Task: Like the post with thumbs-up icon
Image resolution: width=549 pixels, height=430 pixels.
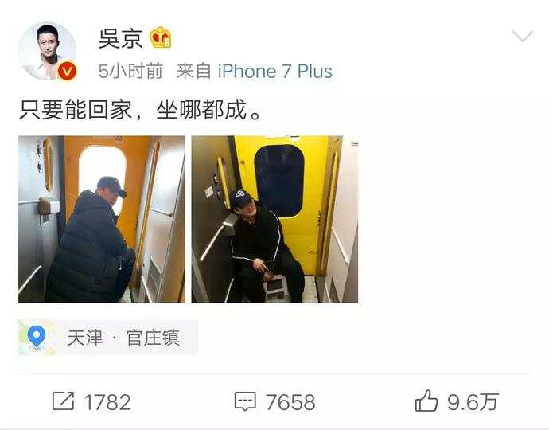Action: pos(426,400)
